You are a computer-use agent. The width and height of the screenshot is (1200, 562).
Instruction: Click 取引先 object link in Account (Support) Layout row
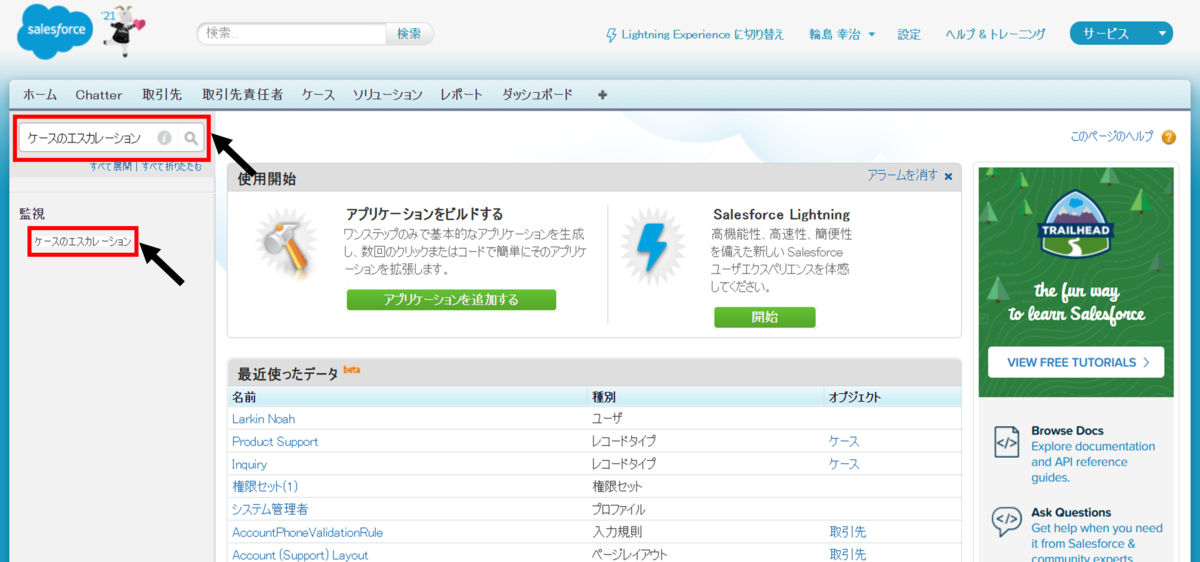click(847, 555)
